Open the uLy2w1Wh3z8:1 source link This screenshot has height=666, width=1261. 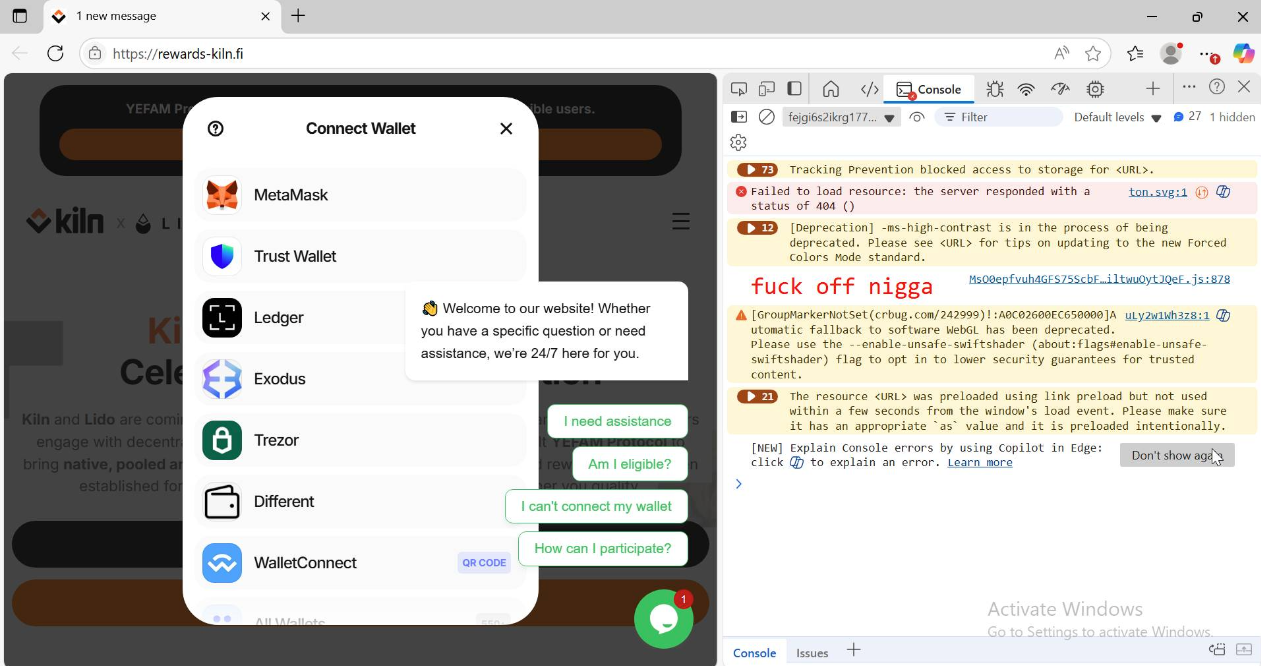pyautogui.click(x=1167, y=316)
